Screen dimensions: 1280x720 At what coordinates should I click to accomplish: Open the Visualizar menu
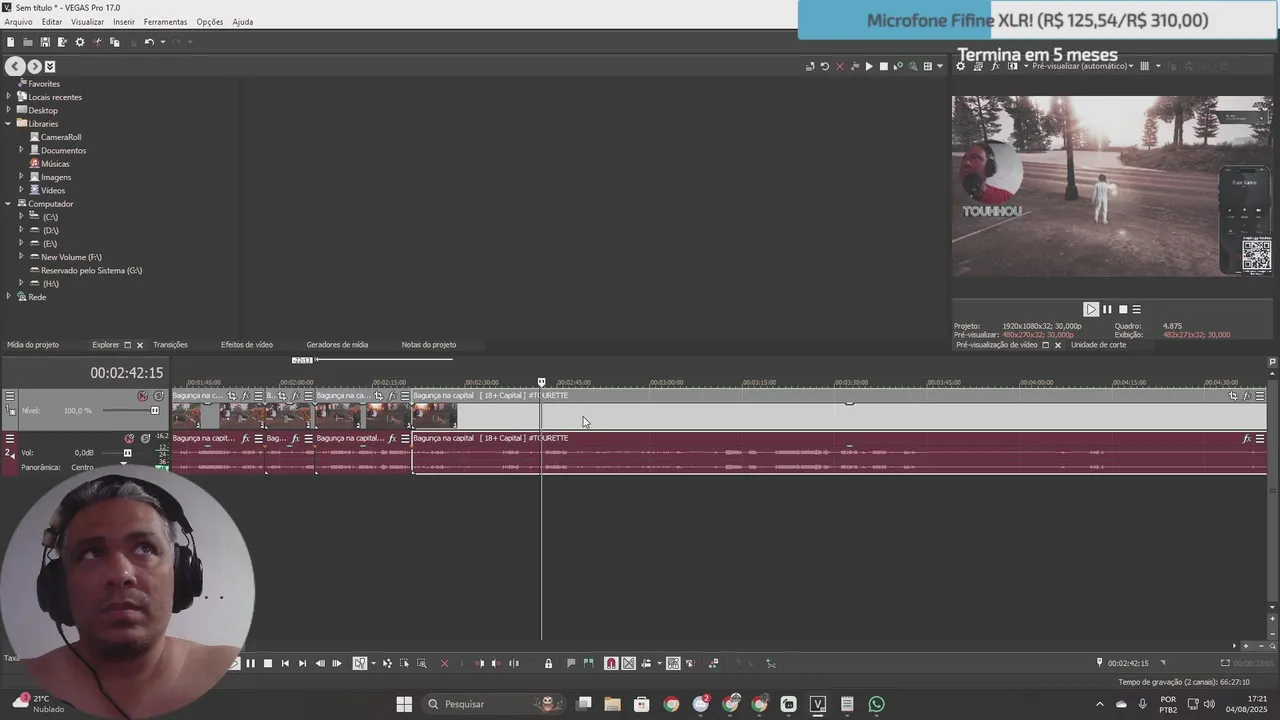click(x=87, y=22)
